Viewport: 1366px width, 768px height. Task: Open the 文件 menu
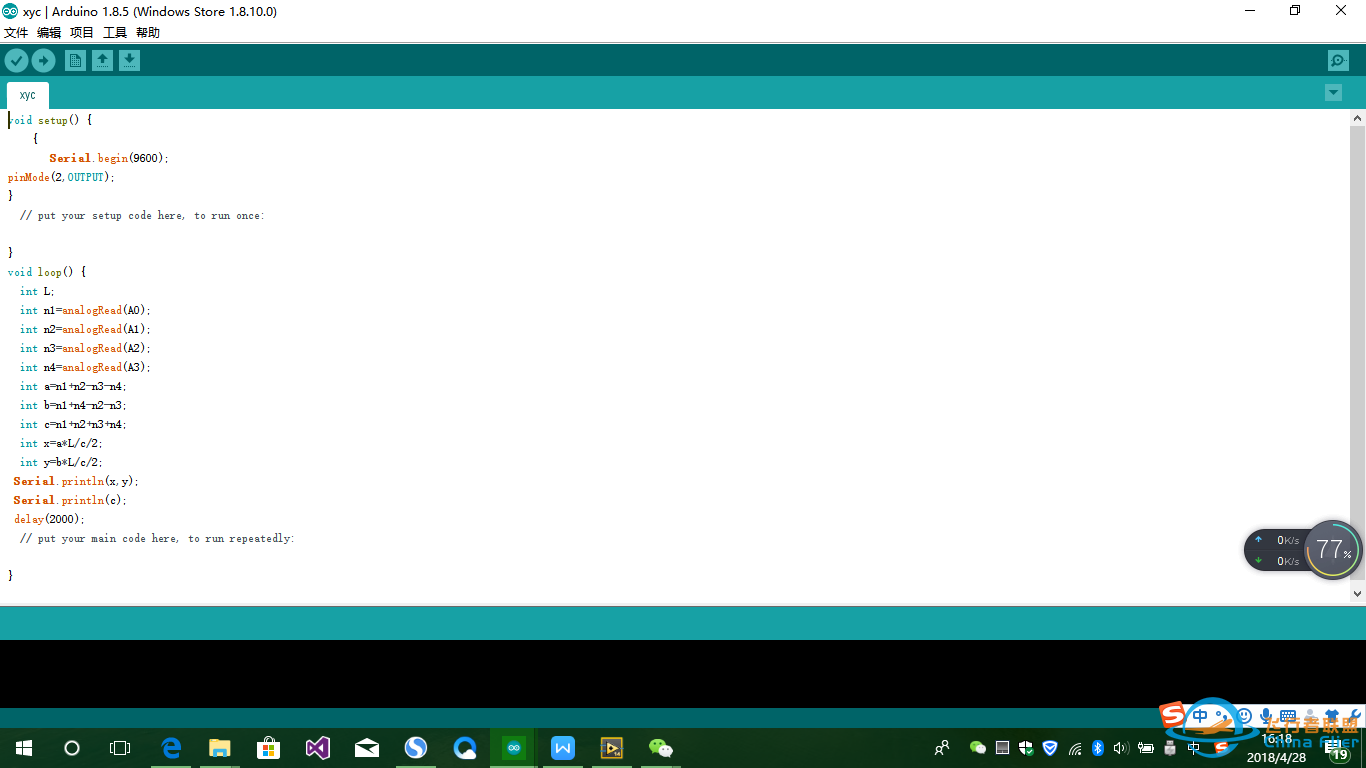pyautogui.click(x=16, y=33)
